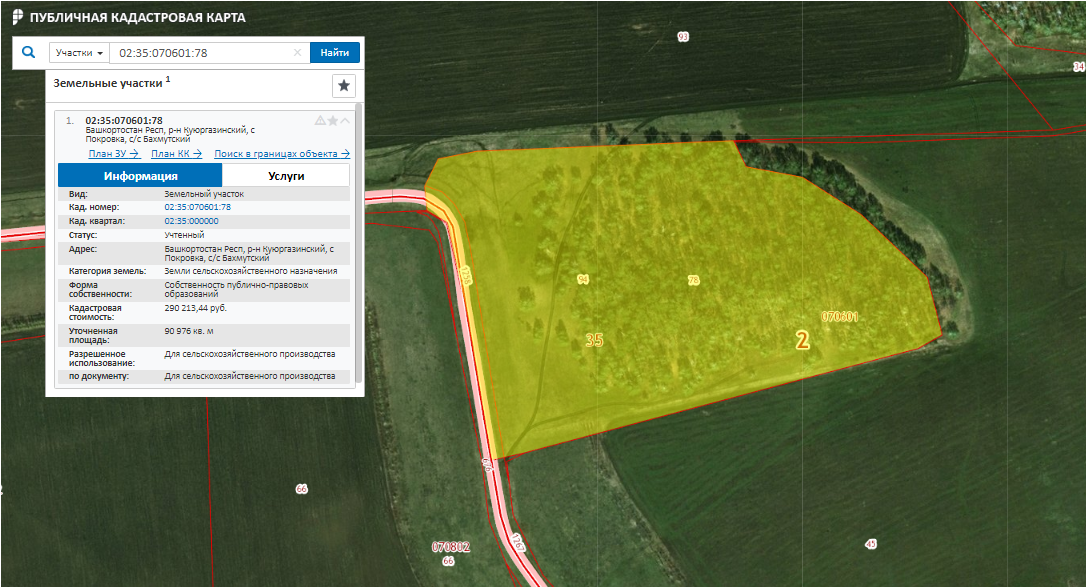
Task: Follow cadastral number link 02:35:070601:78
Action: 197,207
